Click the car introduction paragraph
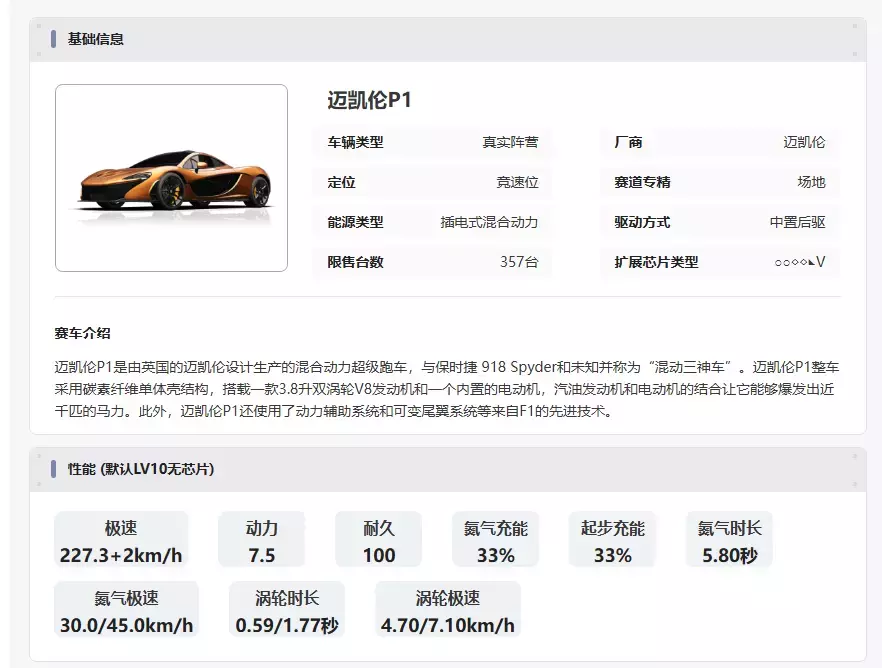This screenshot has width=882, height=668. 447,389
